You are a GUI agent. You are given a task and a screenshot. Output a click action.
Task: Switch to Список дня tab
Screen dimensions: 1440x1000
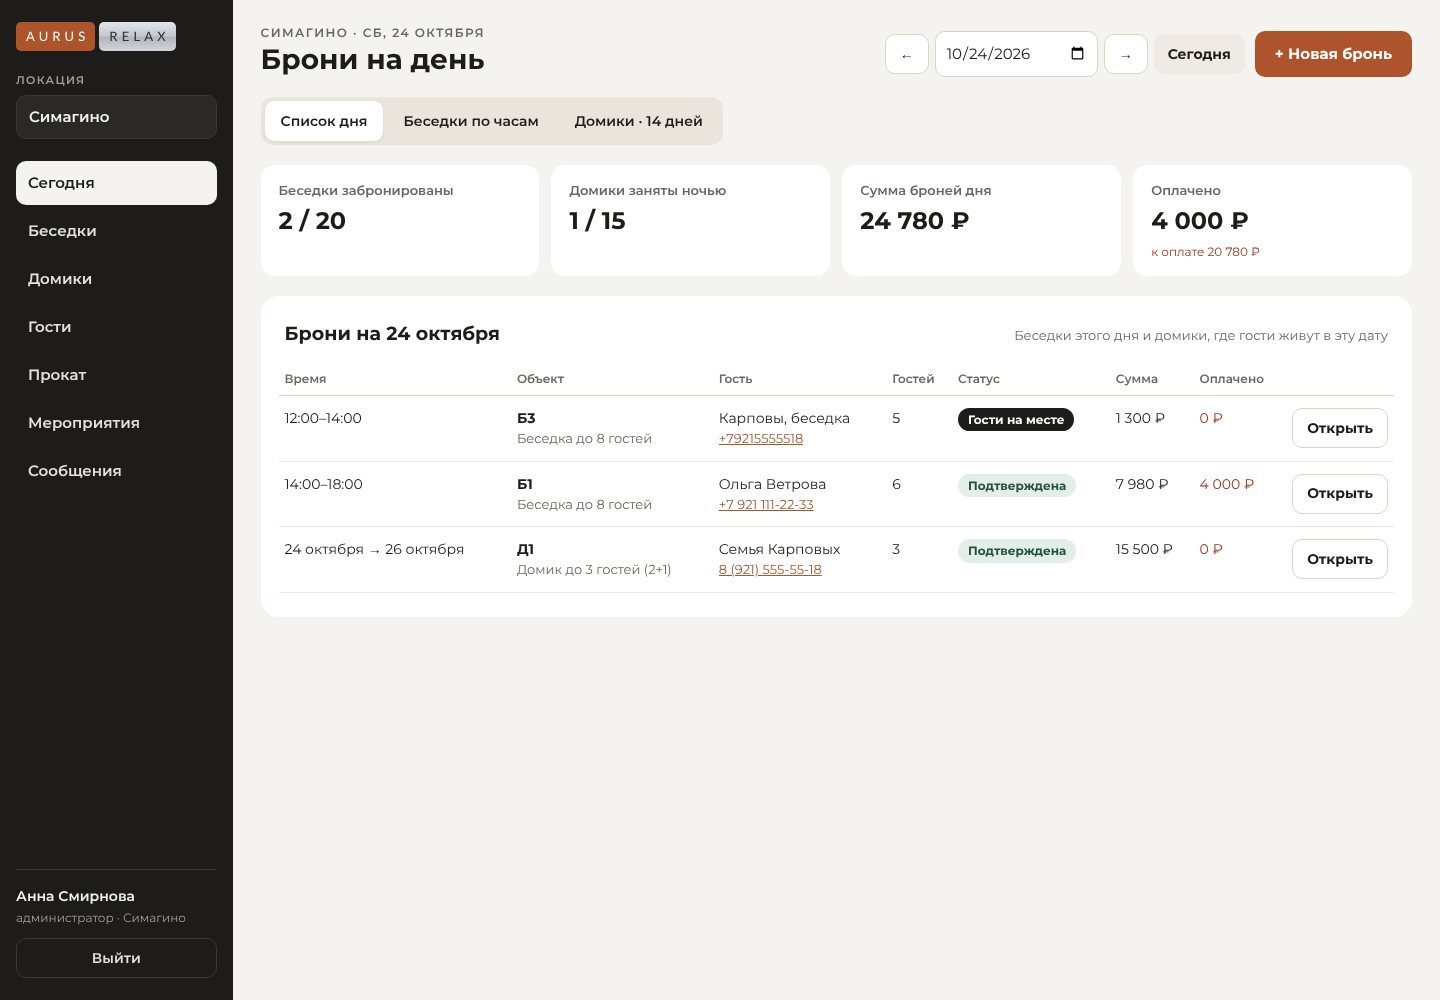pyautogui.click(x=324, y=121)
